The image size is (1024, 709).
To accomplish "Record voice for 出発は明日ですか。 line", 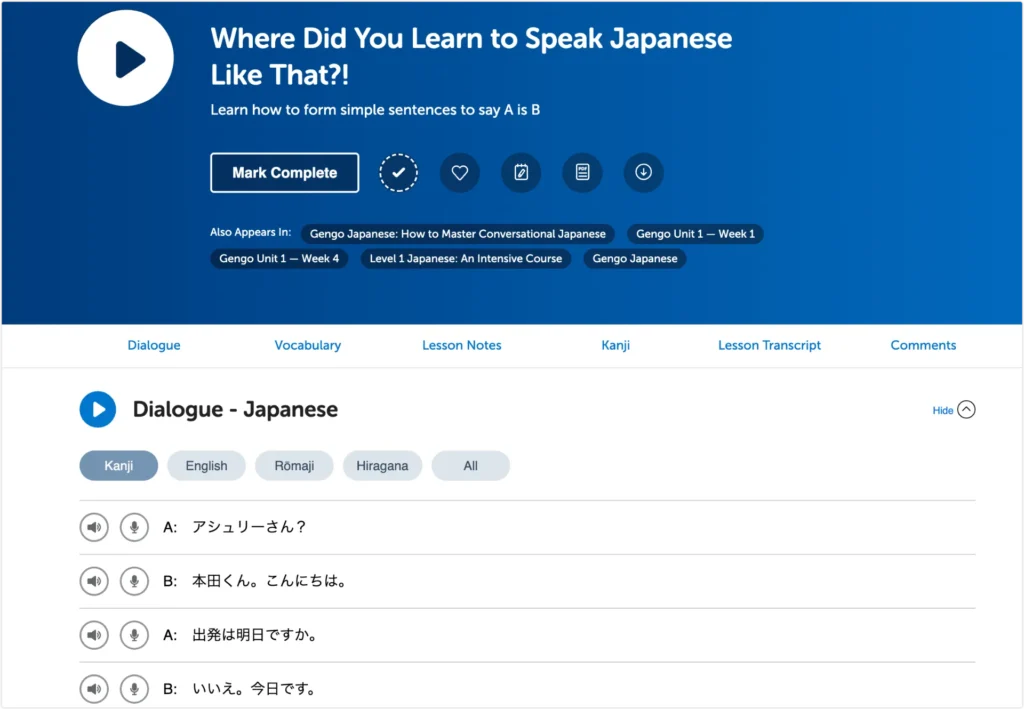I will 135,635.
